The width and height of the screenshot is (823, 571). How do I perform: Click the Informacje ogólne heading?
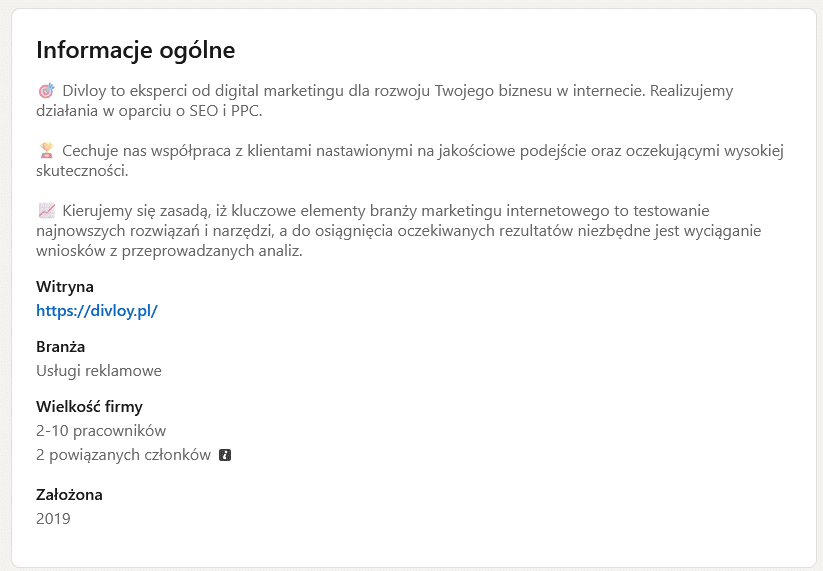click(135, 49)
